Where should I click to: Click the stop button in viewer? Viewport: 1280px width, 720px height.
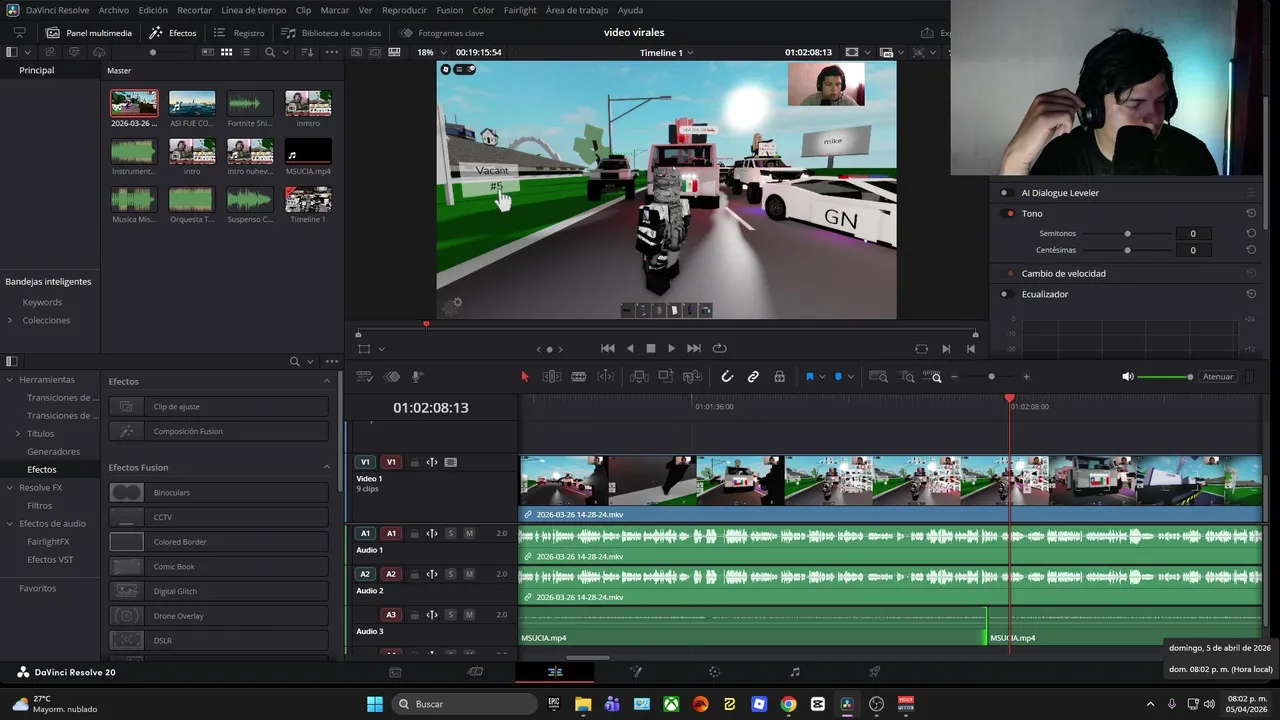[x=650, y=348]
